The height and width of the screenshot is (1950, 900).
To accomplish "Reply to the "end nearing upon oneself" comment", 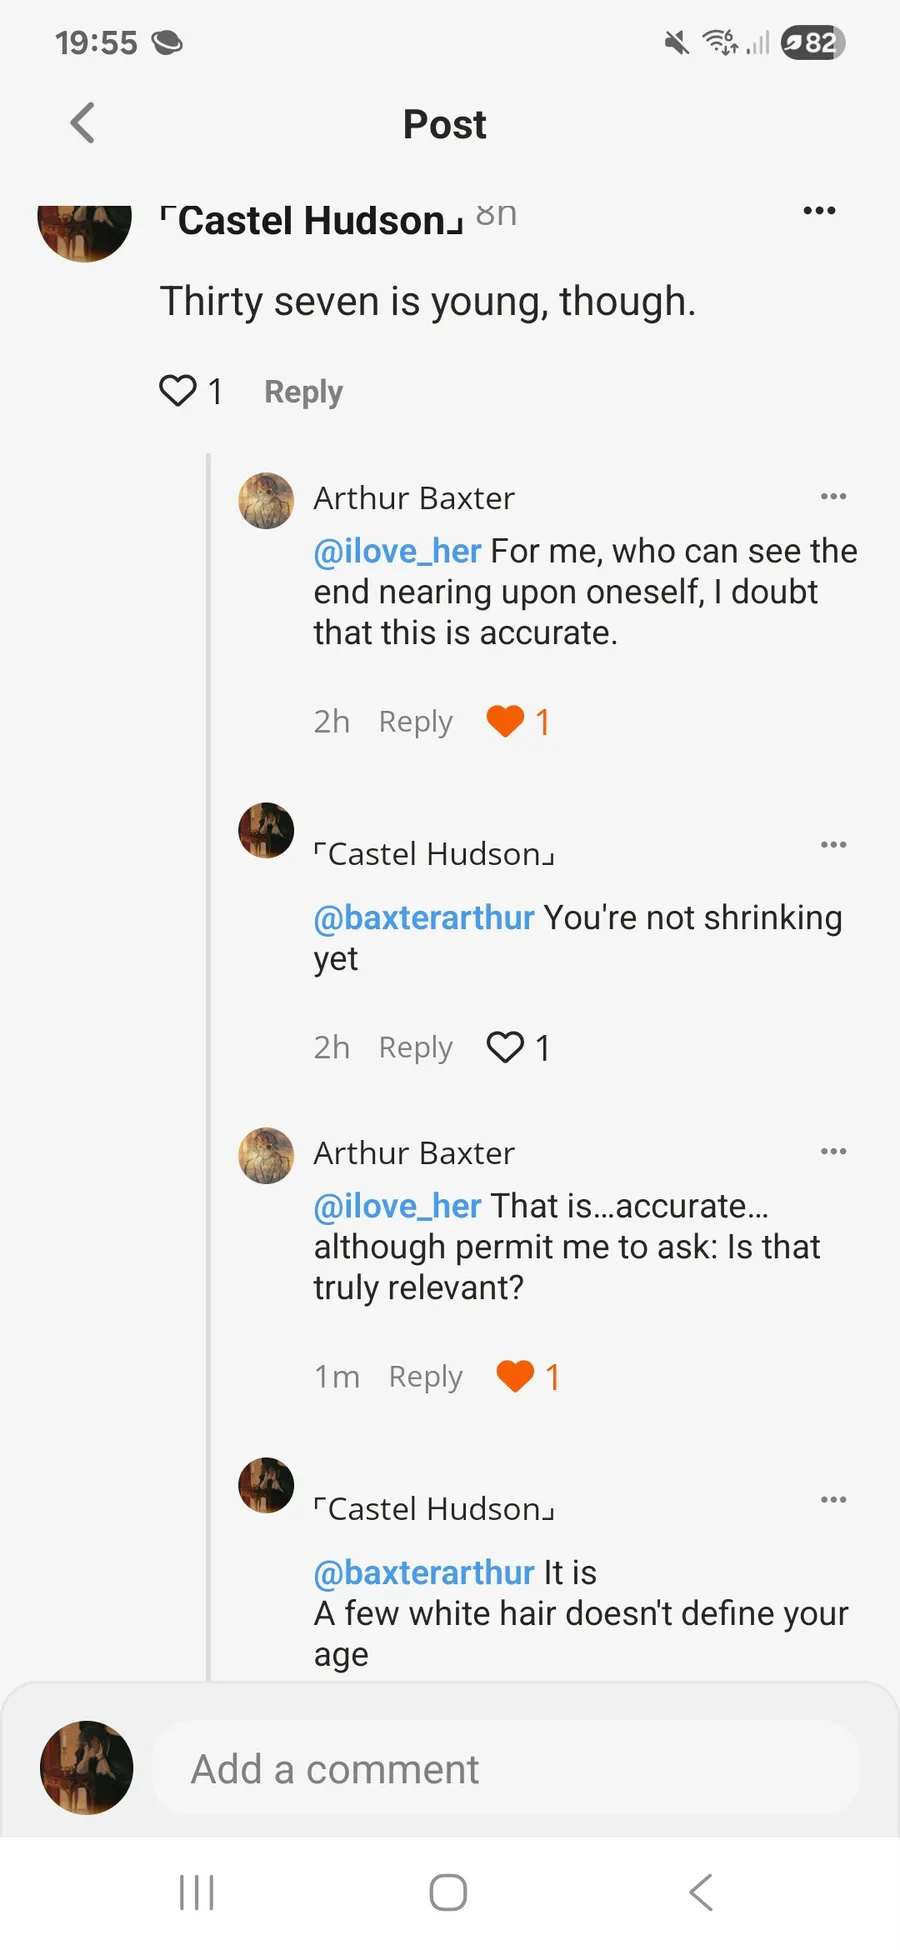I will (x=415, y=722).
